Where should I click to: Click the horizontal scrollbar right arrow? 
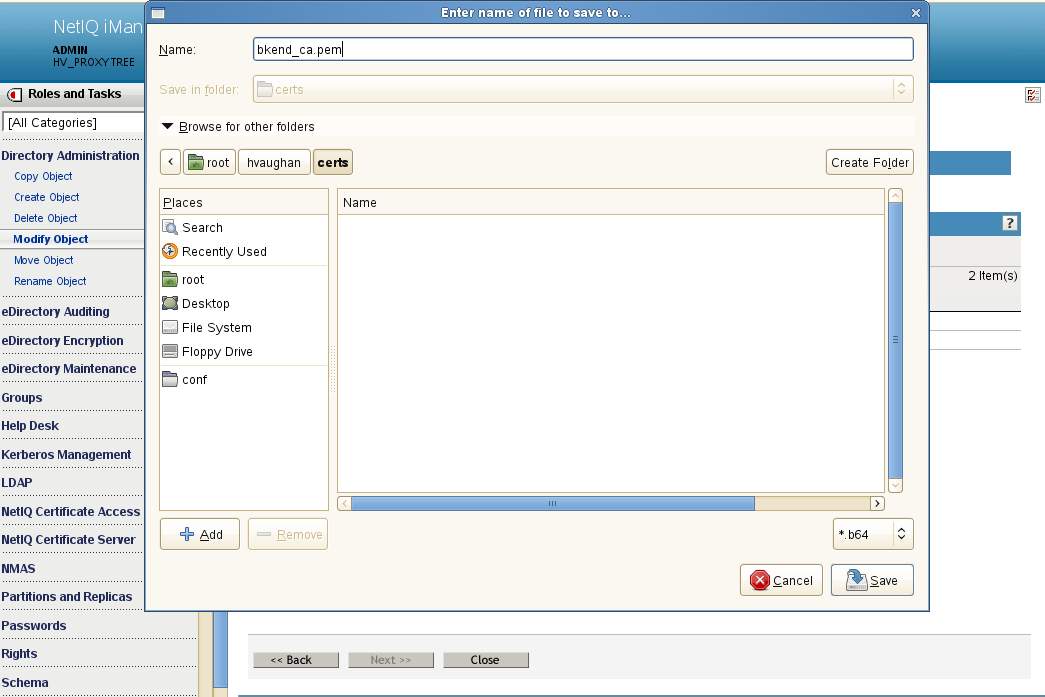(x=877, y=504)
